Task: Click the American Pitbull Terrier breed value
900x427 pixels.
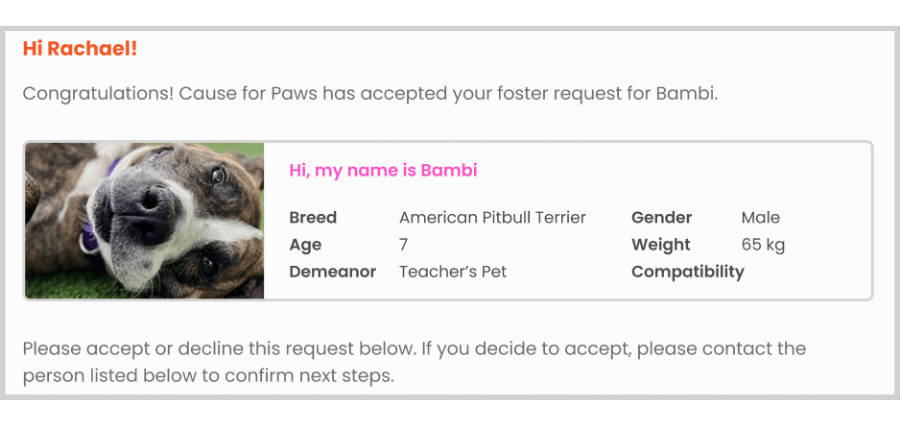Action: [x=492, y=218]
